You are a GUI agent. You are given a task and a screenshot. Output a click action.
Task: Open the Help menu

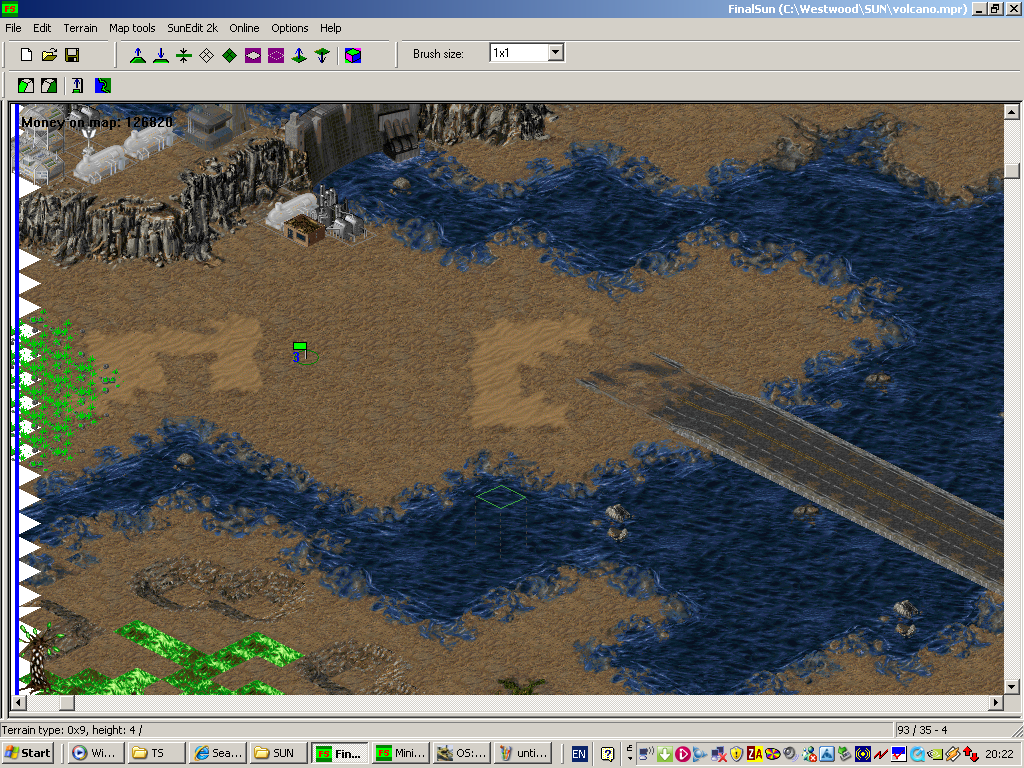point(330,28)
